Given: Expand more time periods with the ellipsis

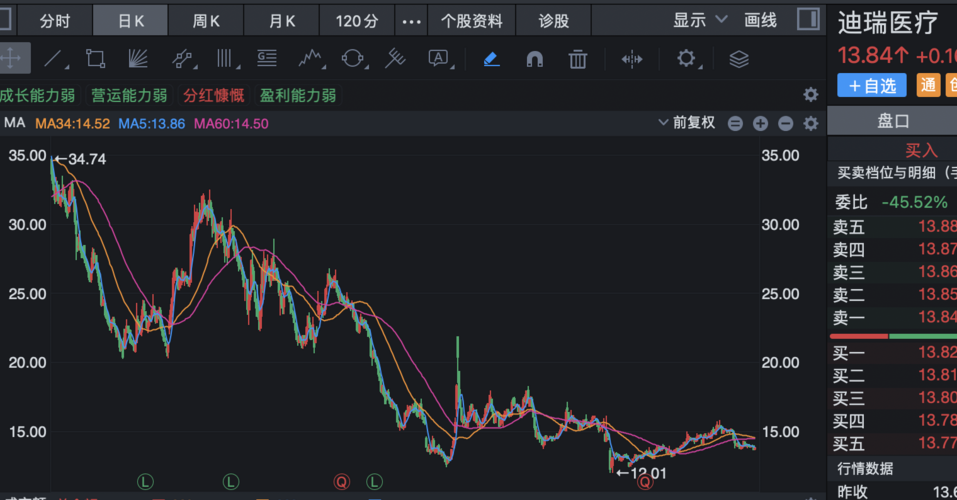Looking at the screenshot, I should [410, 20].
